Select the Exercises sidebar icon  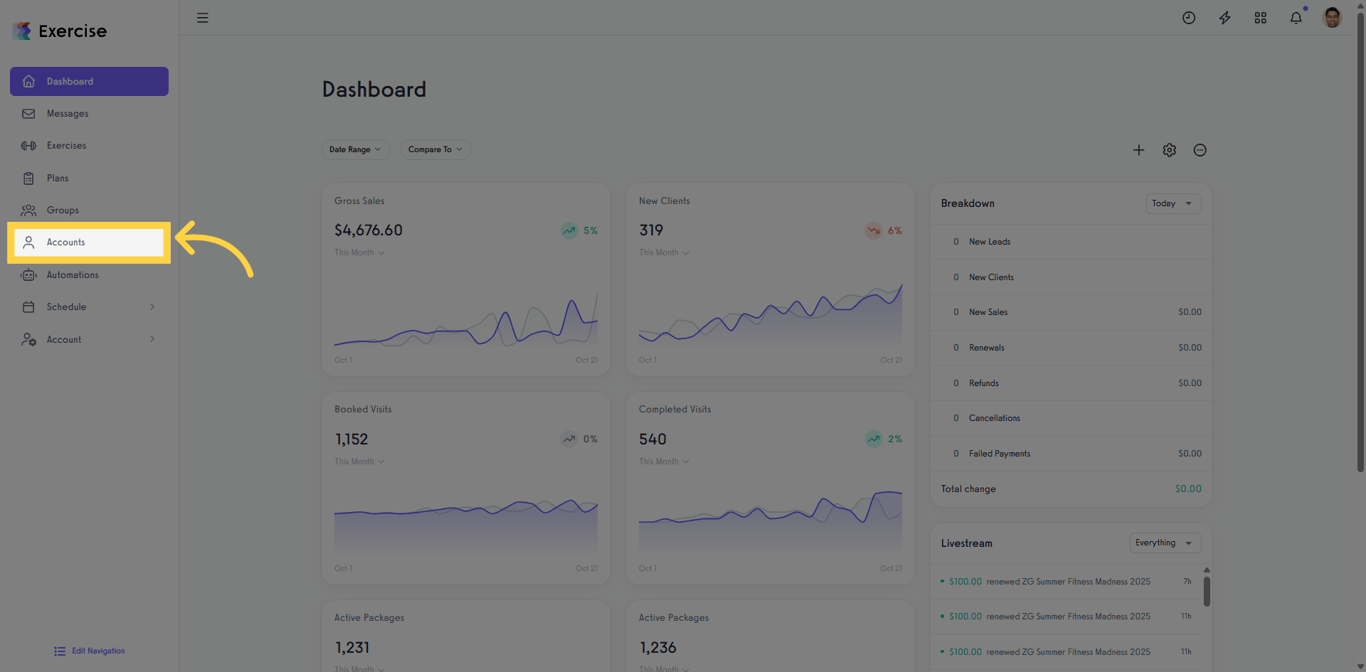(68, 145)
